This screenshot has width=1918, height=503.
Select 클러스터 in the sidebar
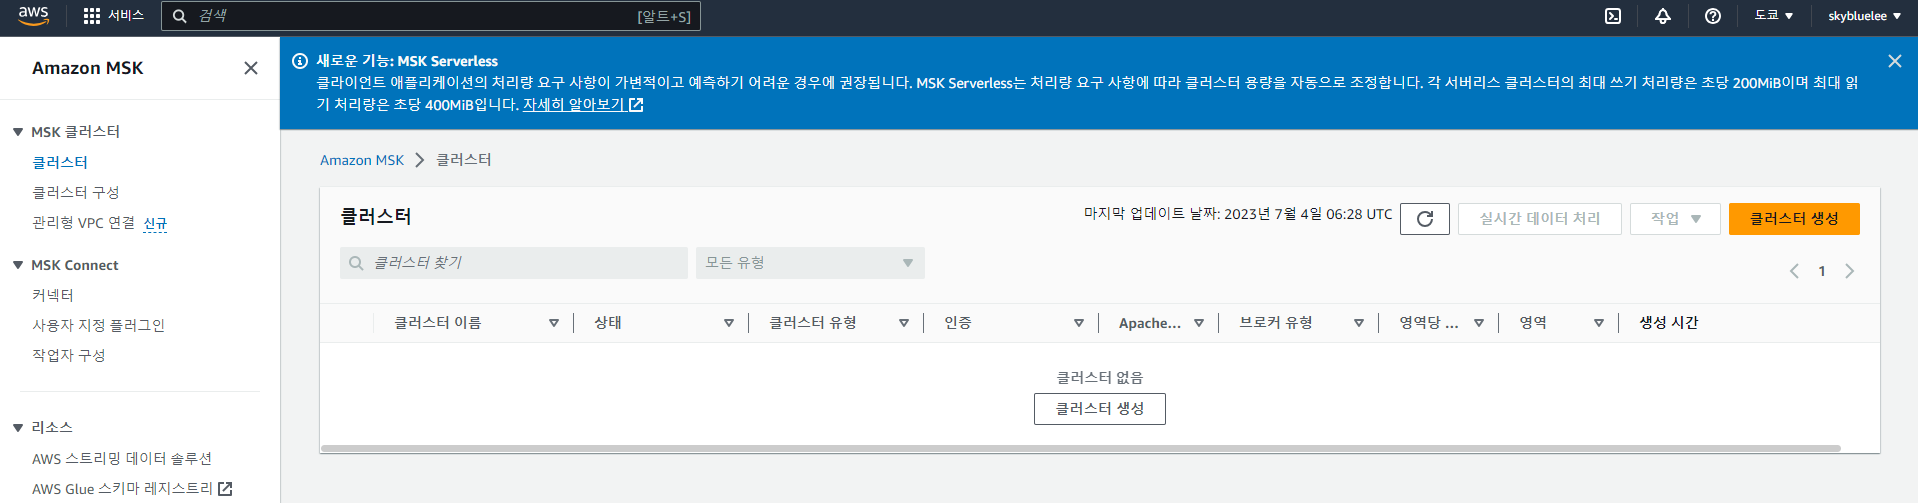[x=60, y=162]
